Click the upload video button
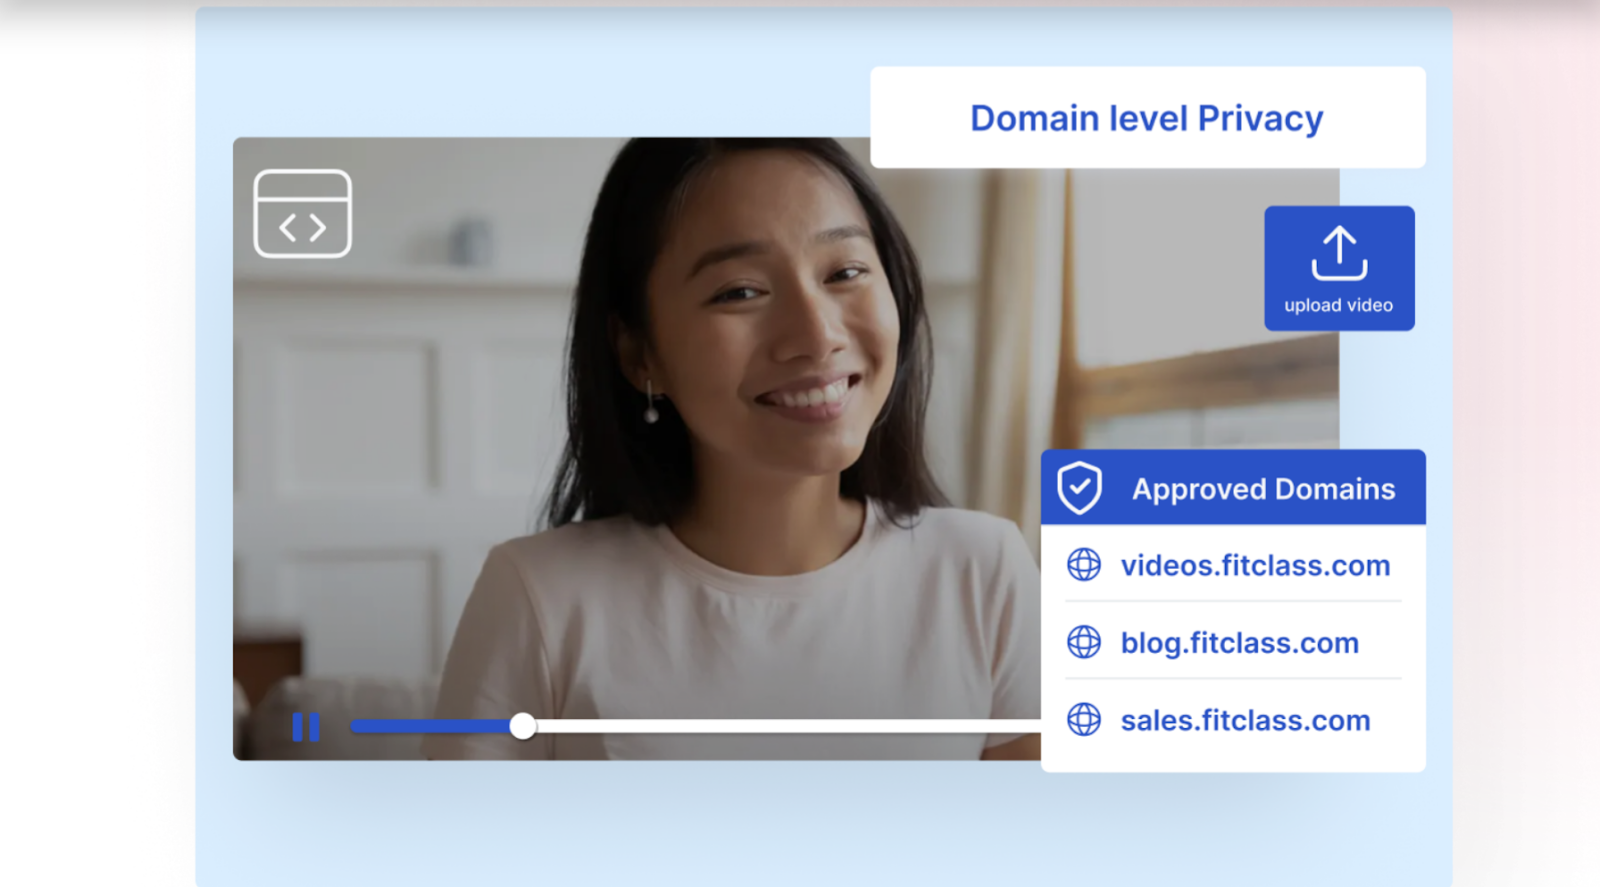 (1339, 268)
